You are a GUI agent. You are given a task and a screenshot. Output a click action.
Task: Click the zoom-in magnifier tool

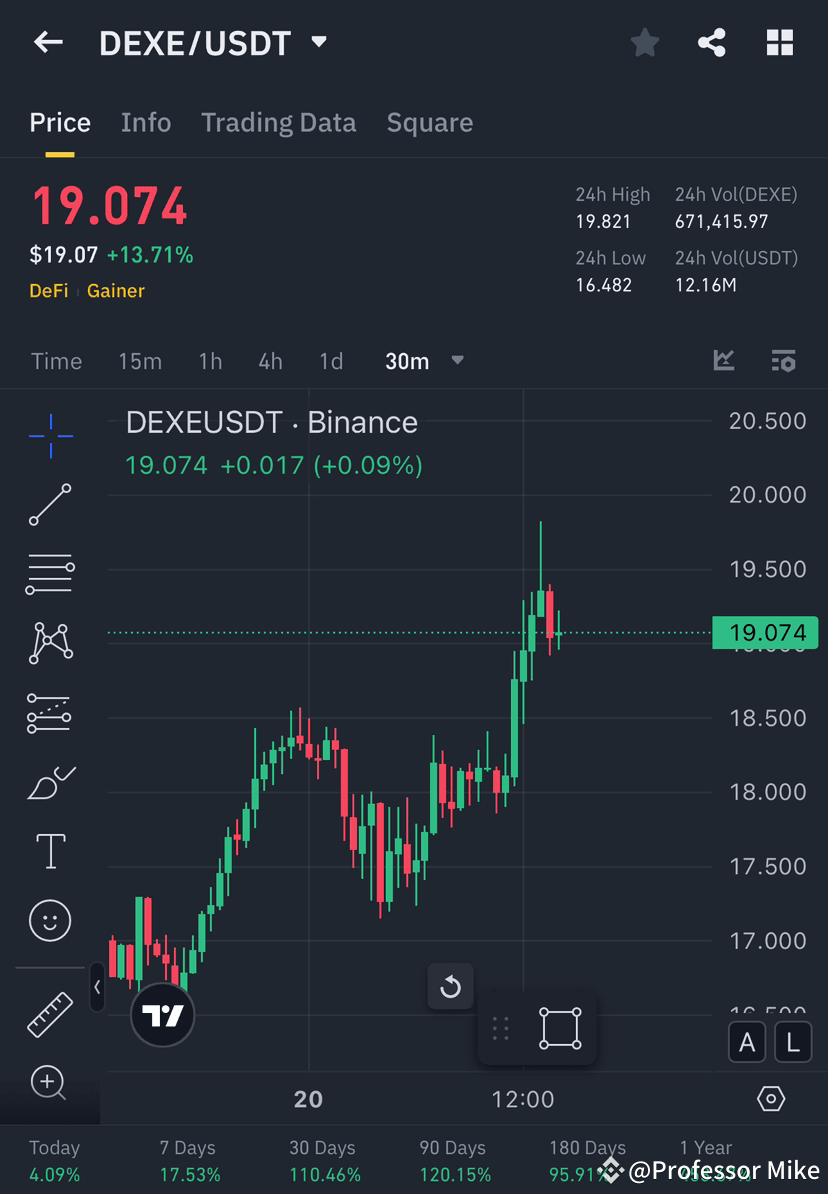[x=50, y=1083]
